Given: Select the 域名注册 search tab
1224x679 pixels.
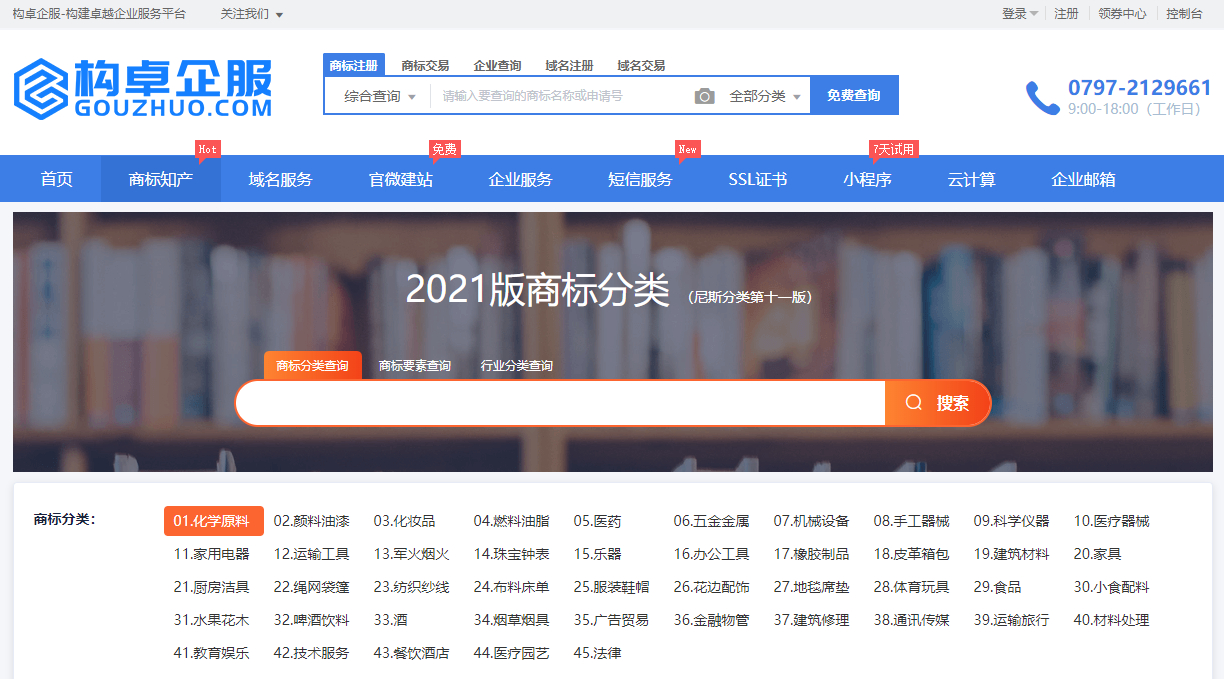Looking at the screenshot, I should tap(569, 66).
